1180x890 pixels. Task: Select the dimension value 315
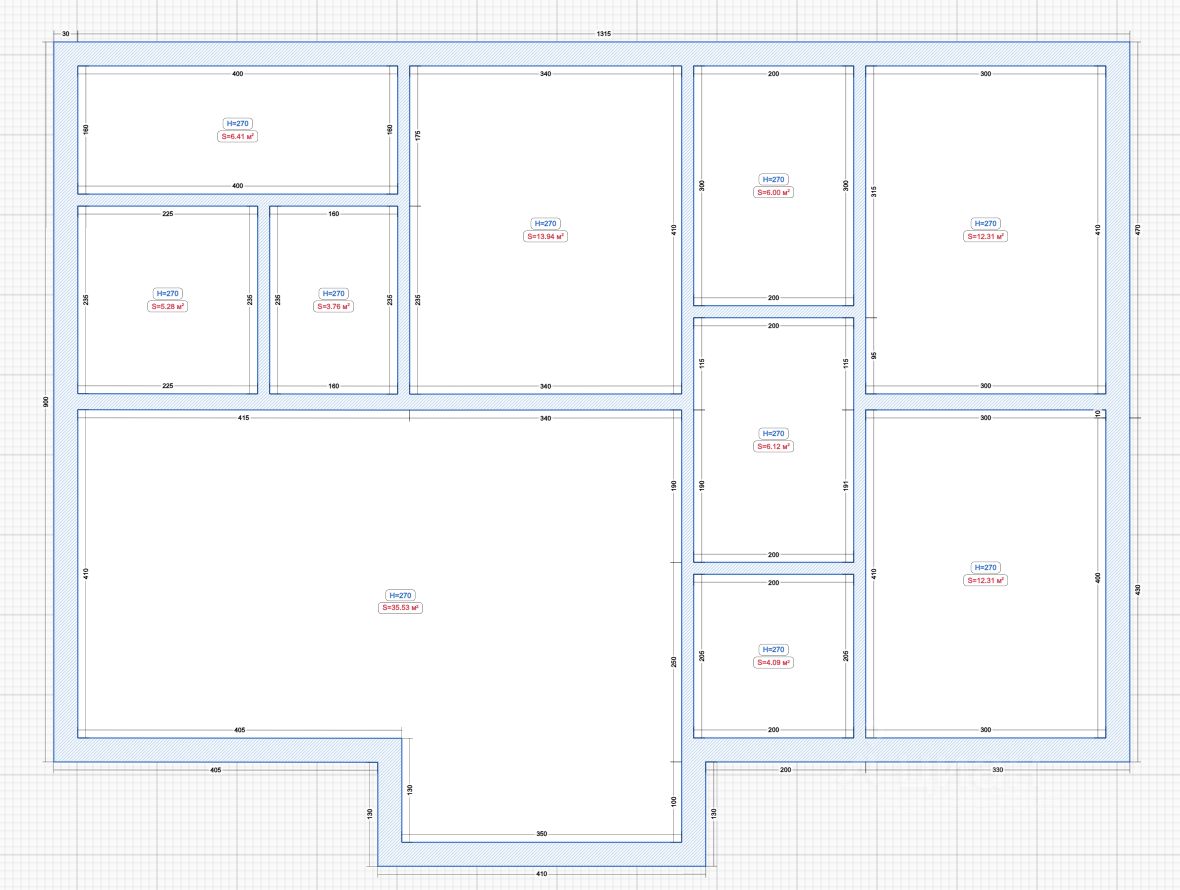point(874,192)
